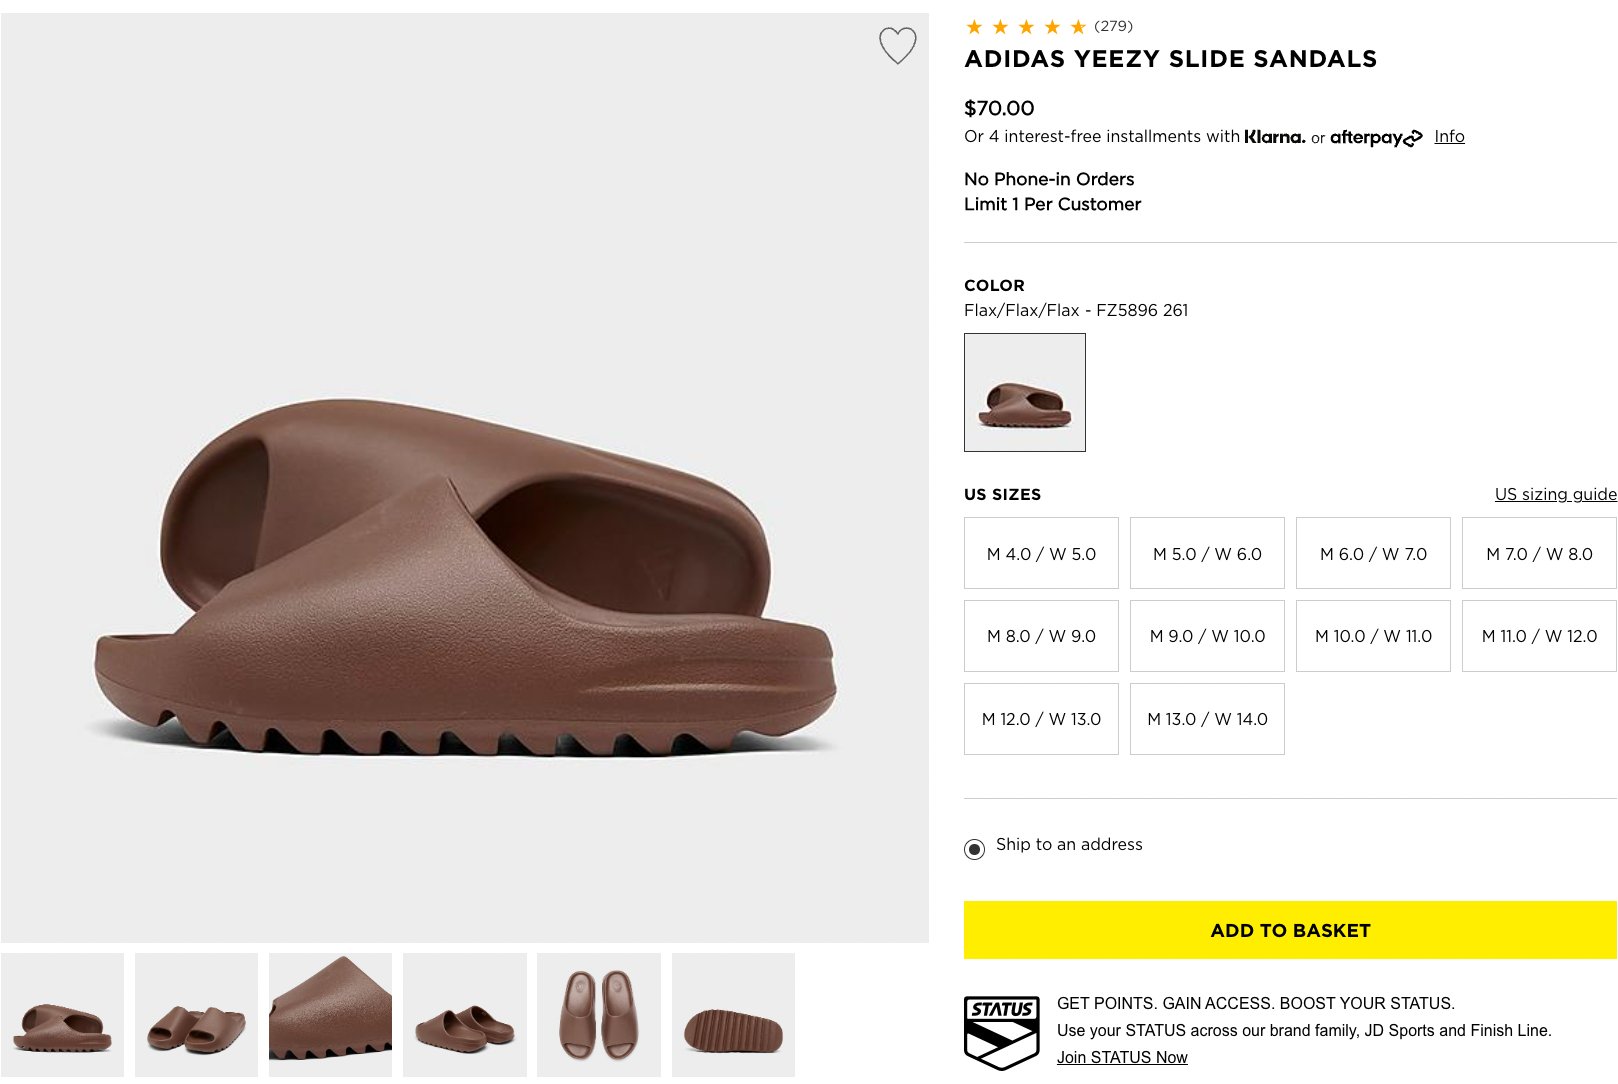The image size is (1618, 1084).
Task: Click Add to Basket
Action: click(x=1290, y=930)
